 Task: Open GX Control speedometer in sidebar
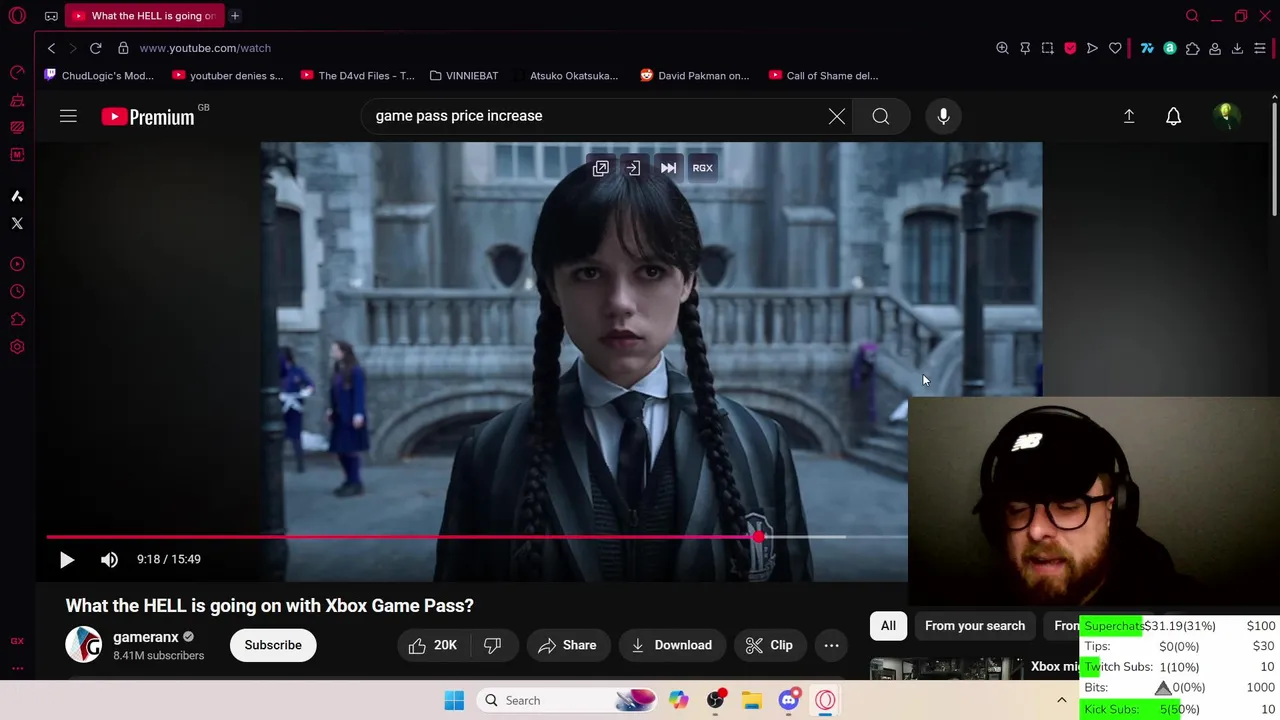(17, 73)
